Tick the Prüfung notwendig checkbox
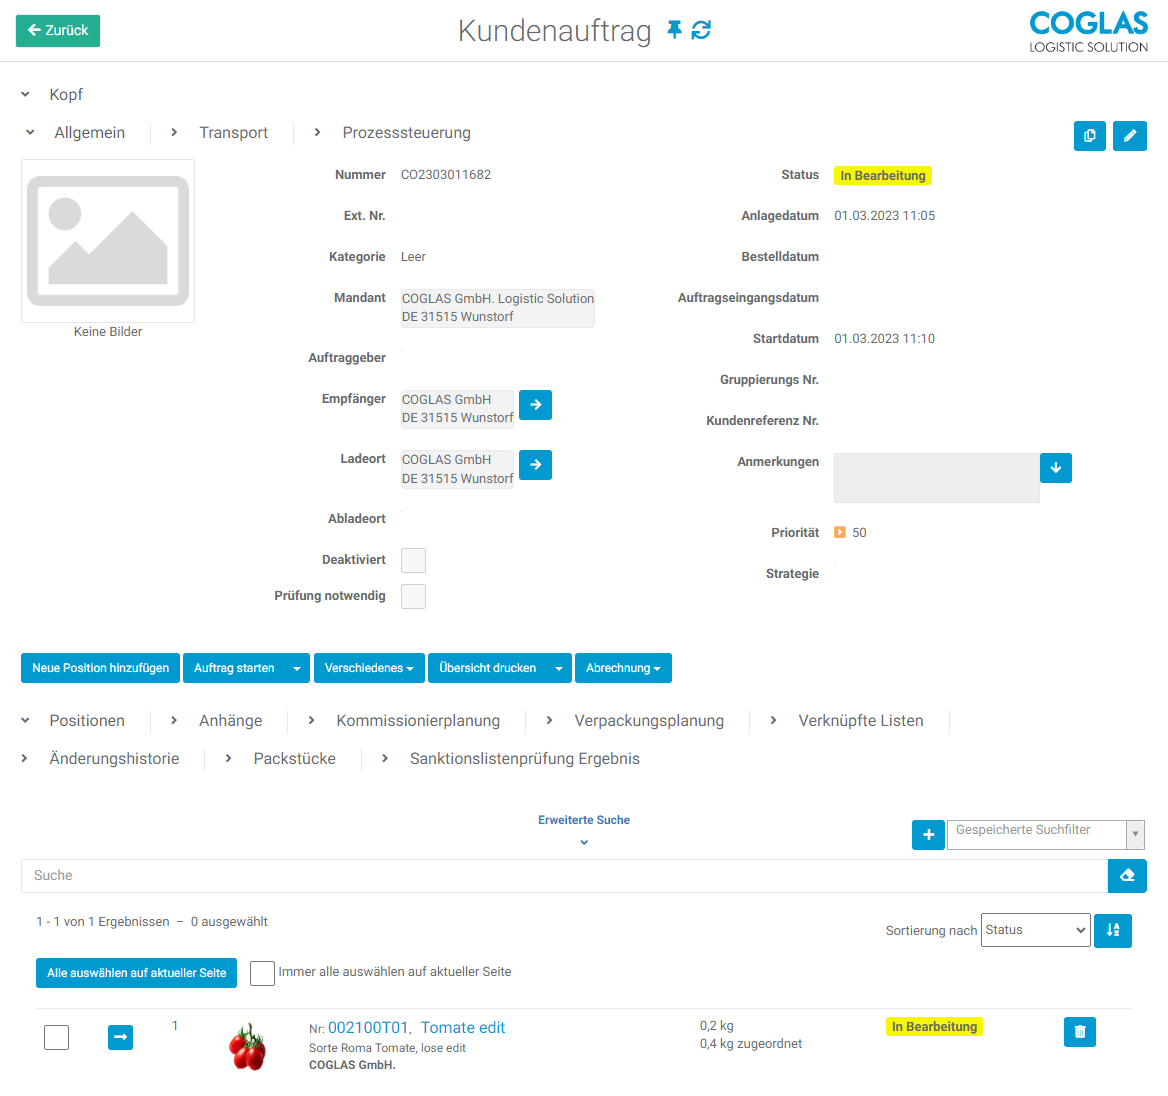Screen dimensions: 1168x1096 coord(413,596)
